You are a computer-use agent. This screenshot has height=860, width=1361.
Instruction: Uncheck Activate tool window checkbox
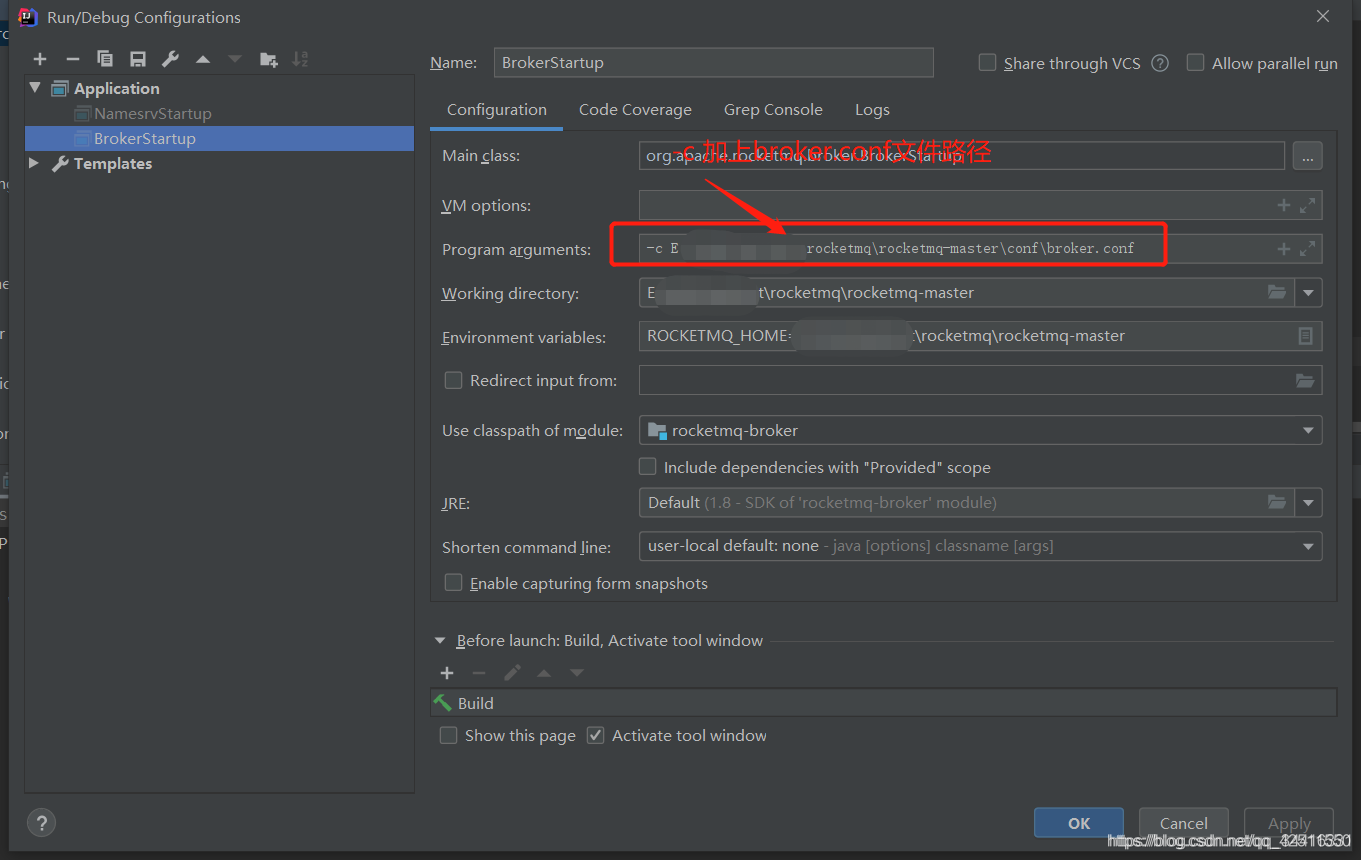point(595,735)
